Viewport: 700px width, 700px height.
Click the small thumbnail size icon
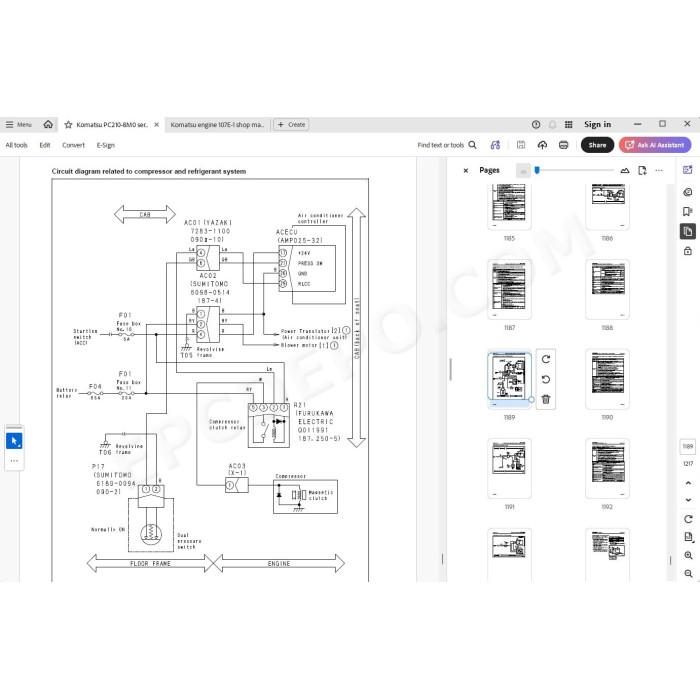tap(523, 171)
